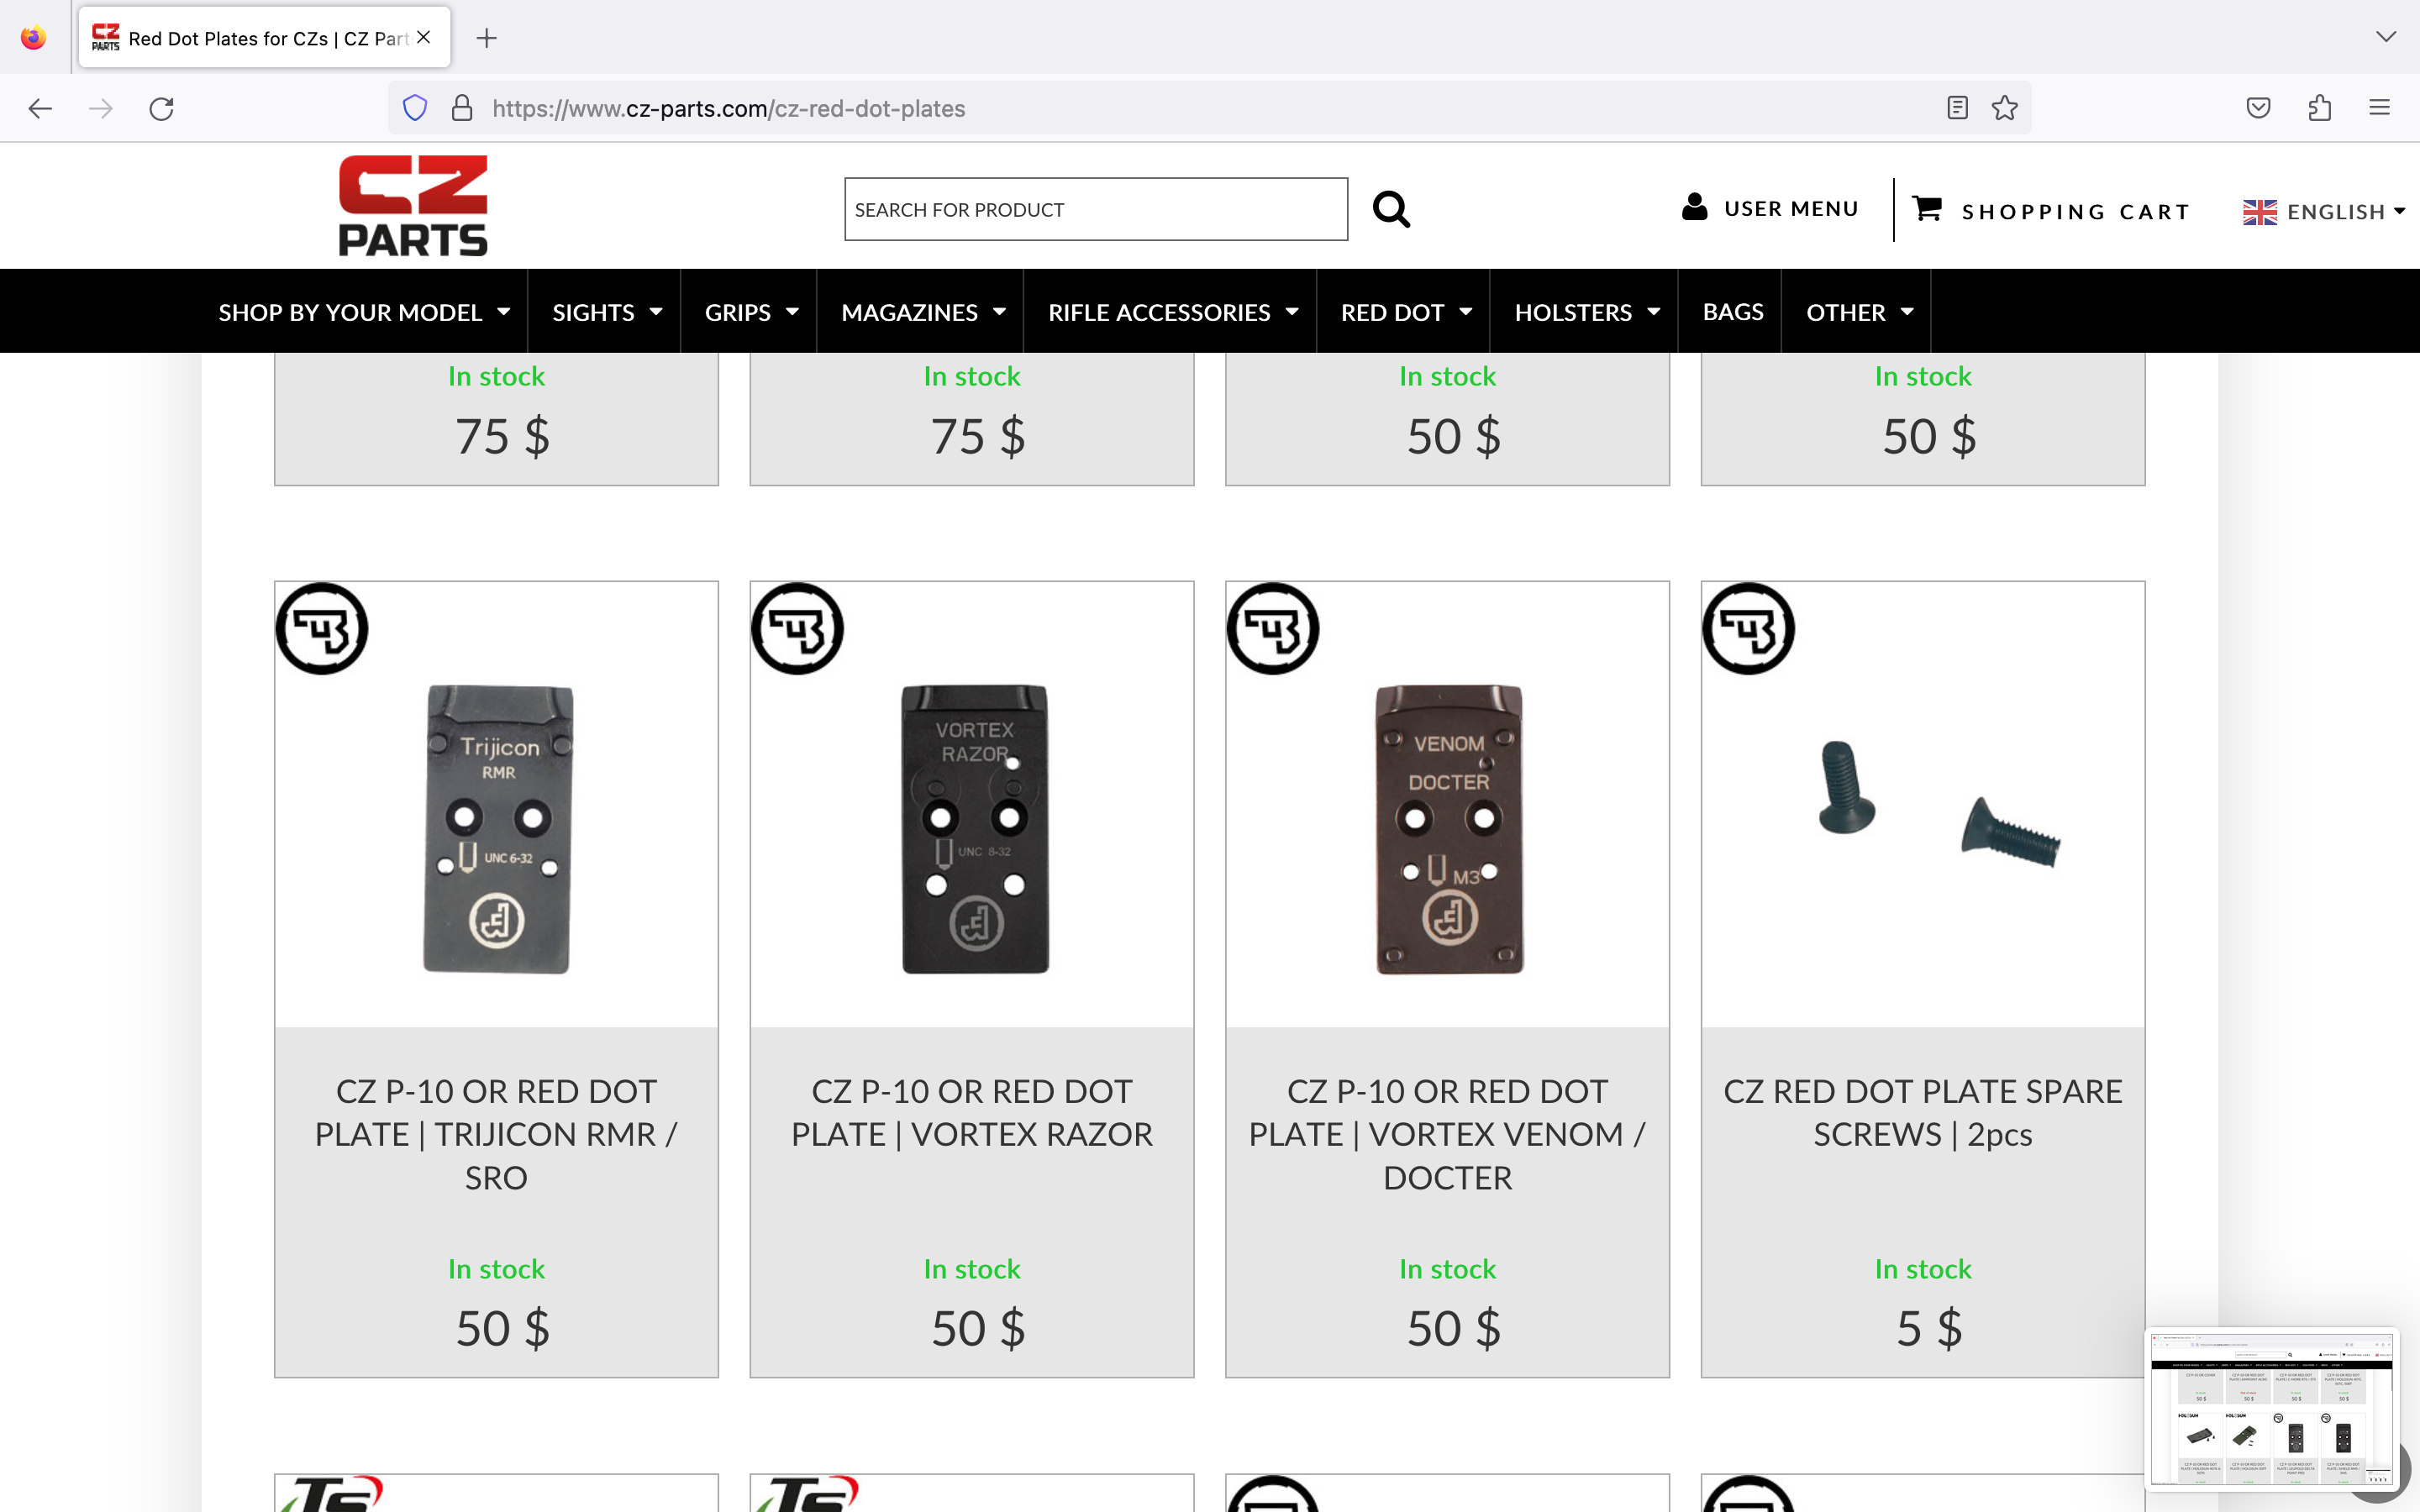Click In stock label on Venom Docter card
Image resolution: width=2420 pixels, height=1512 pixels.
click(1447, 1269)
